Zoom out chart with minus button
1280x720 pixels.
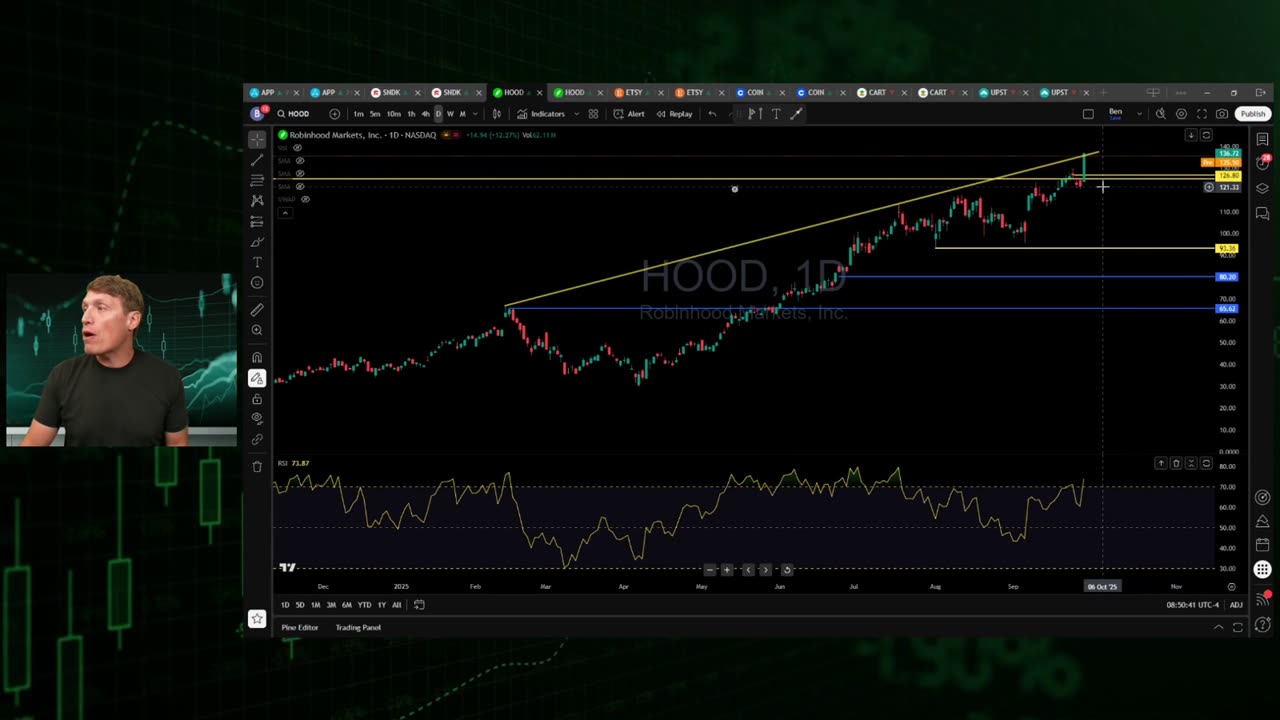710,570
